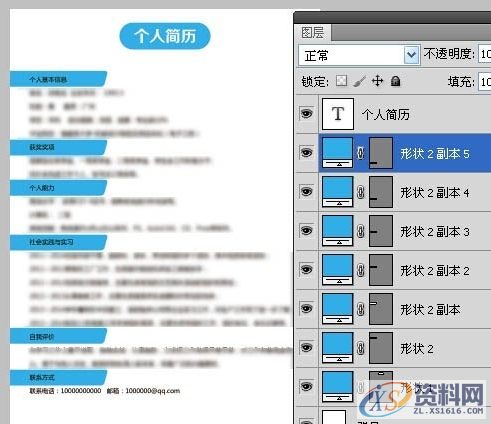Select layer name 形状 2 副本 3

click(x=435, y=232)
